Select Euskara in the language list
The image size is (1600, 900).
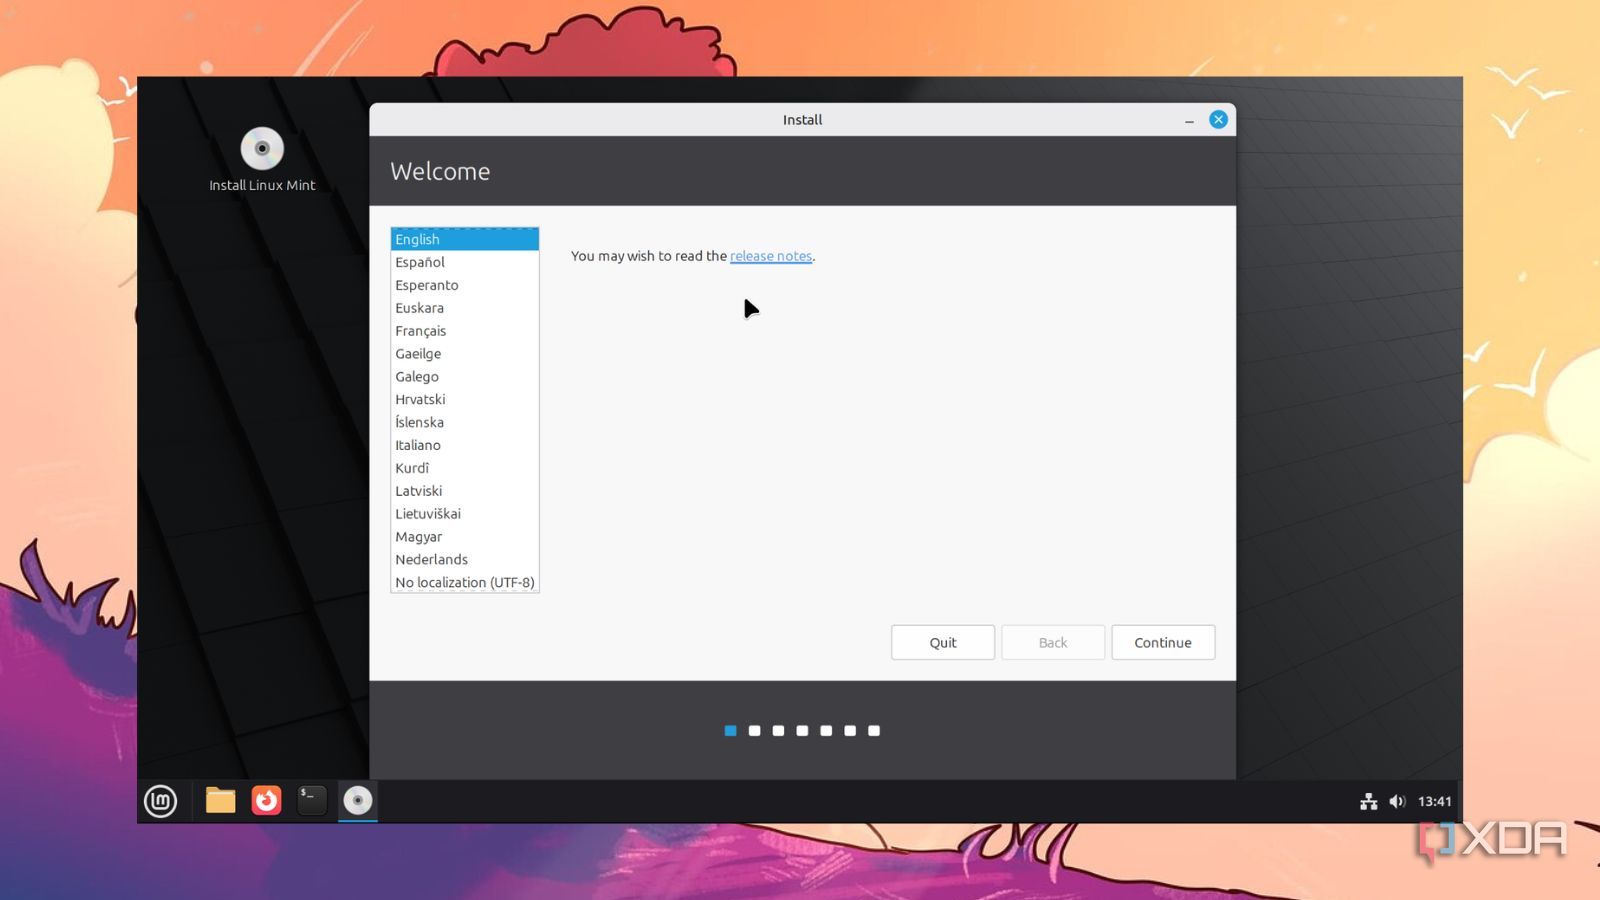click(x=465, y=308)
